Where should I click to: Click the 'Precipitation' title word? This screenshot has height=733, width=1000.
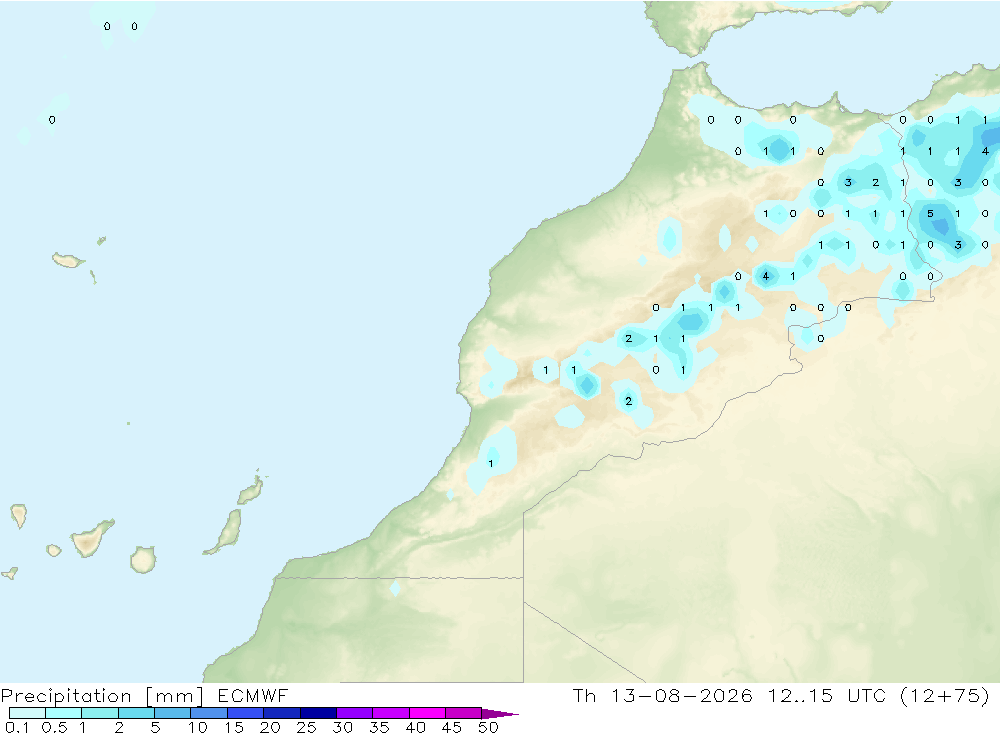click(x=66, y=696)
